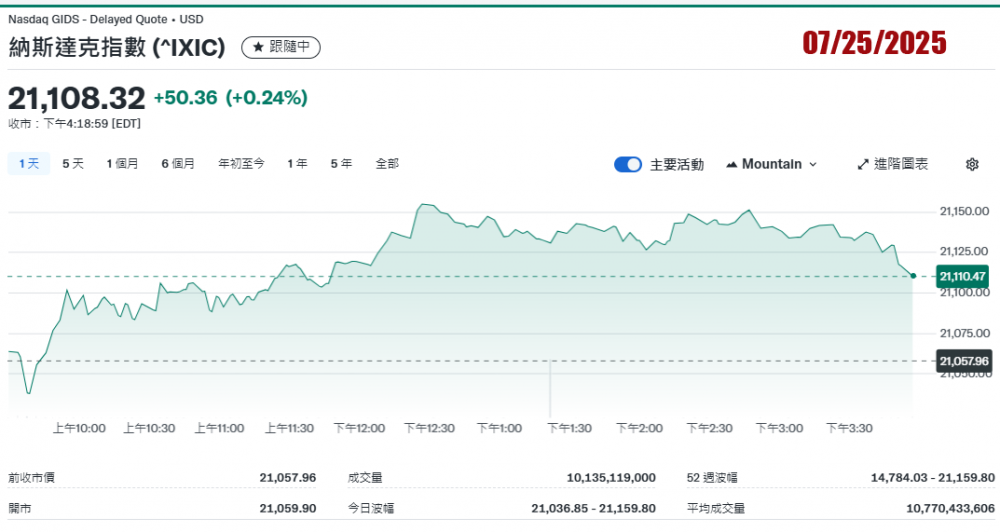Click the green endpoint dot on chart line
This screenshot has height=532, width=1000.
913,275
